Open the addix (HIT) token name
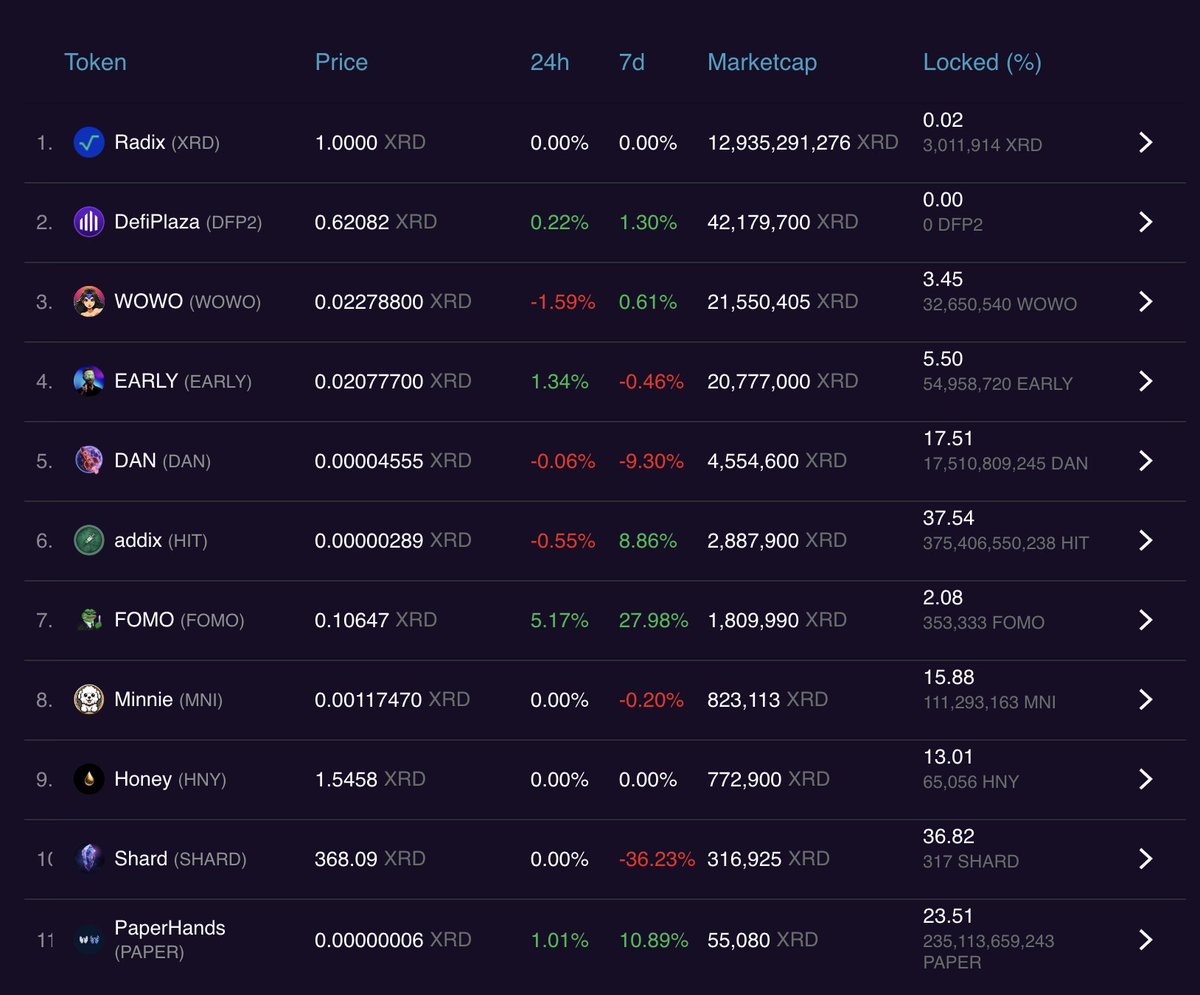Image resolution: width=1200 pixels, height=995 pixels. (161, 540)
